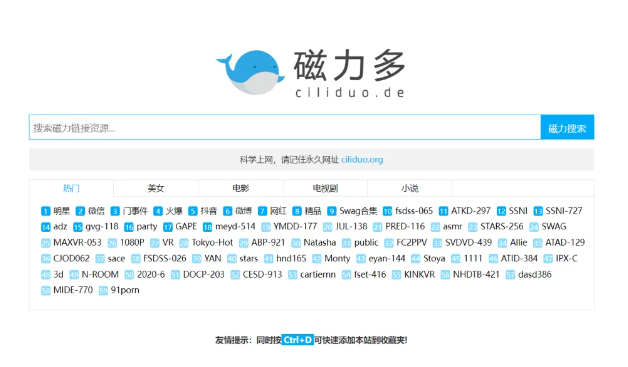Click the number 30 badge beside Natasha
This screenshot has height=367, width=628.
click(x=296, y=243)
